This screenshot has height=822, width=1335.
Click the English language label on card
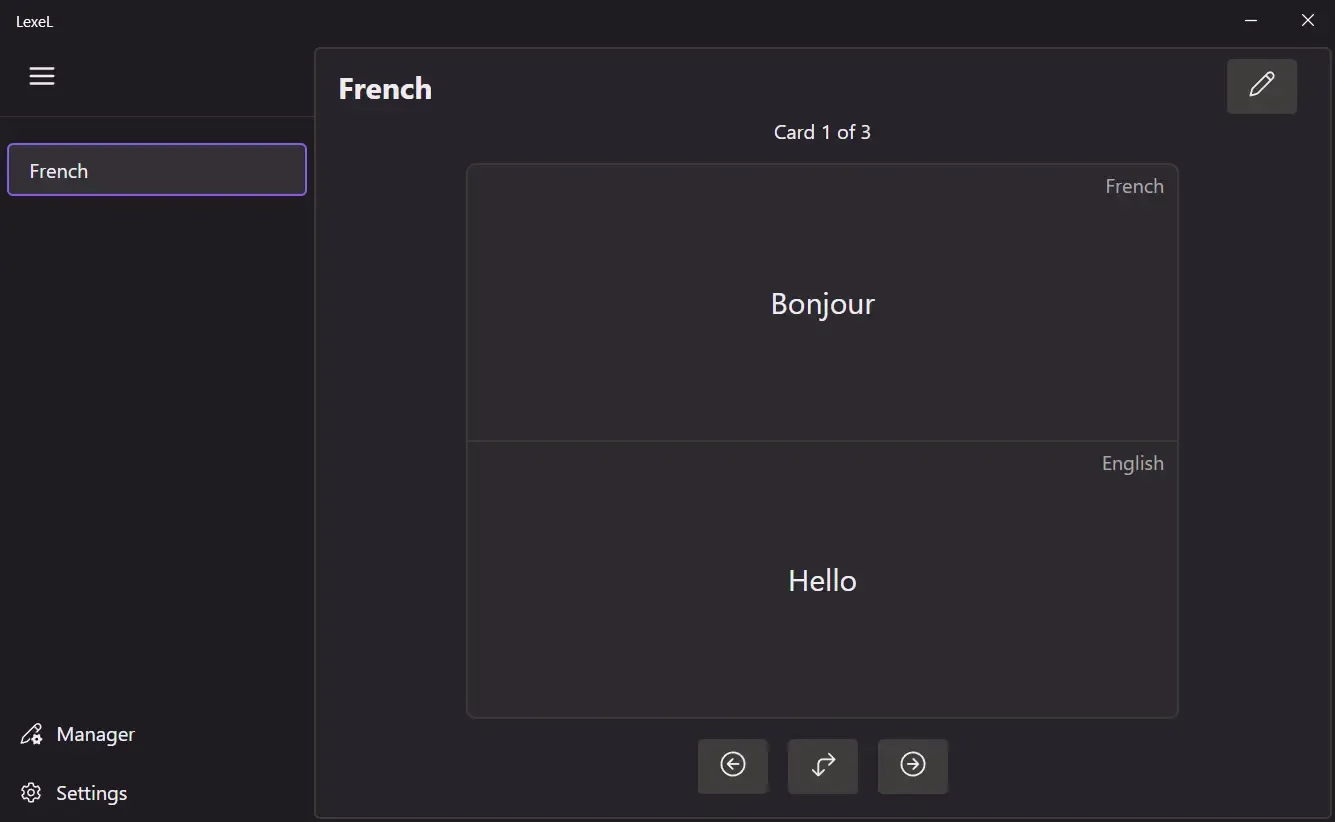[x=1132, y=463]
